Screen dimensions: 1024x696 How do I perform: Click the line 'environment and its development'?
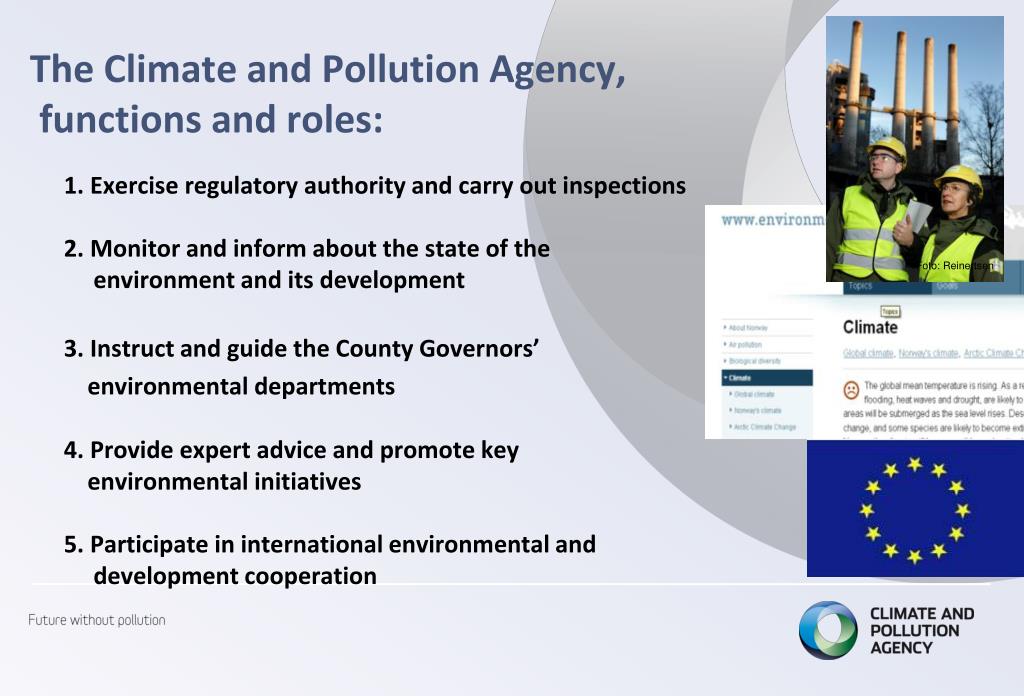[279, 280]
